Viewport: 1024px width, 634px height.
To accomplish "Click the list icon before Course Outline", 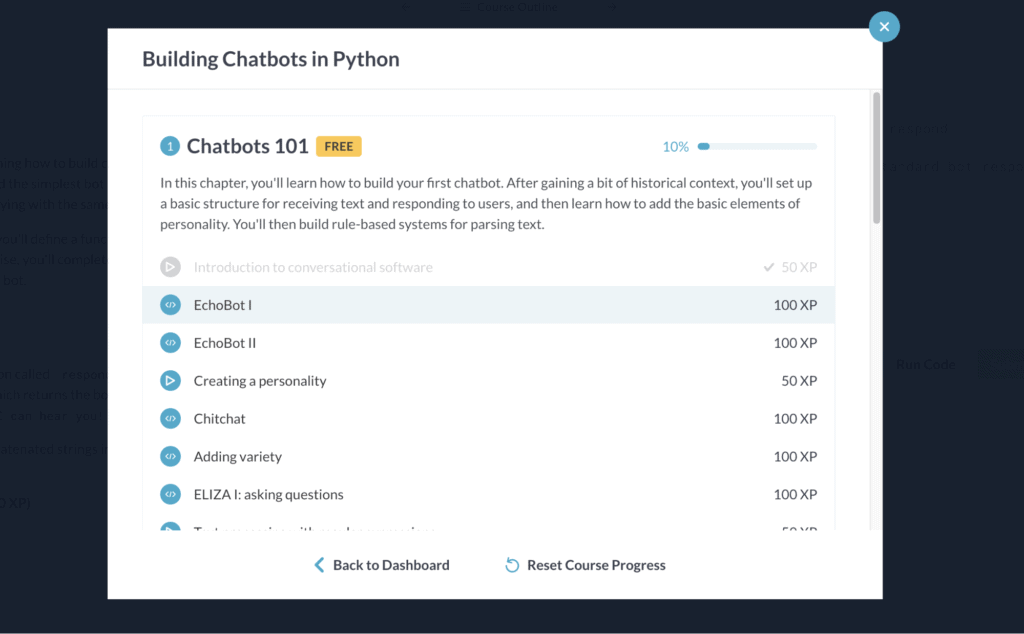I will 466,8.
